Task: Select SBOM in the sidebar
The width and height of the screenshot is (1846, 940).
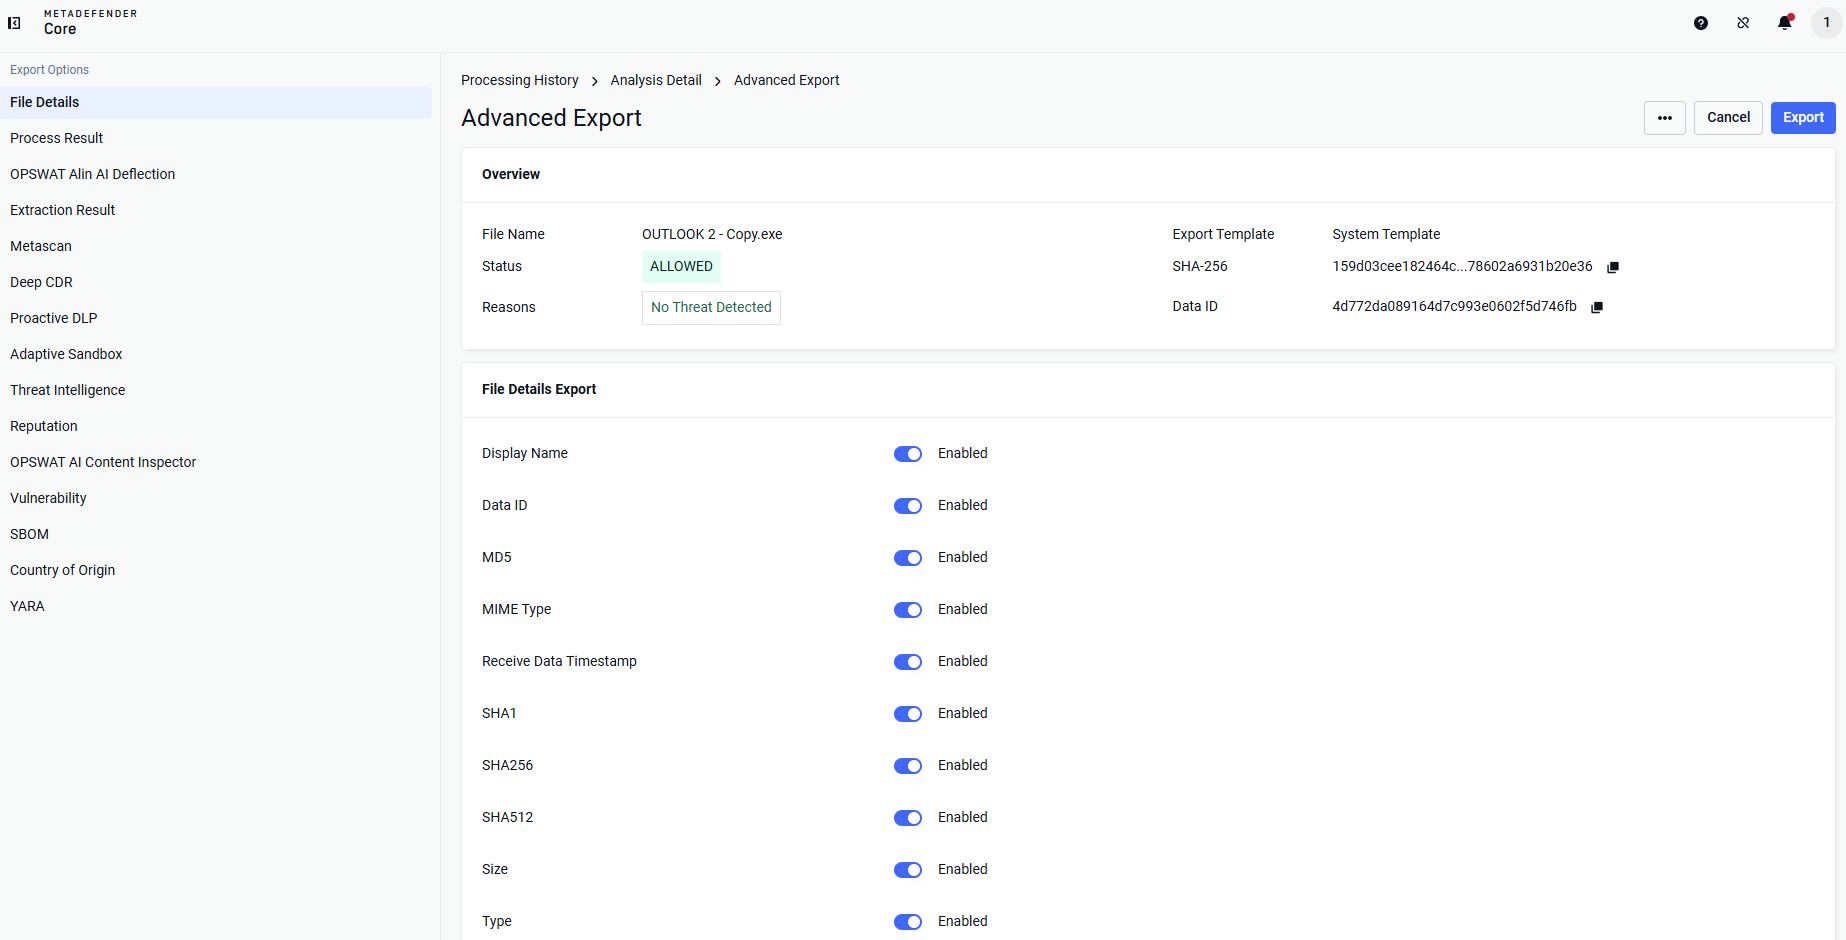Action: [216, 535]
